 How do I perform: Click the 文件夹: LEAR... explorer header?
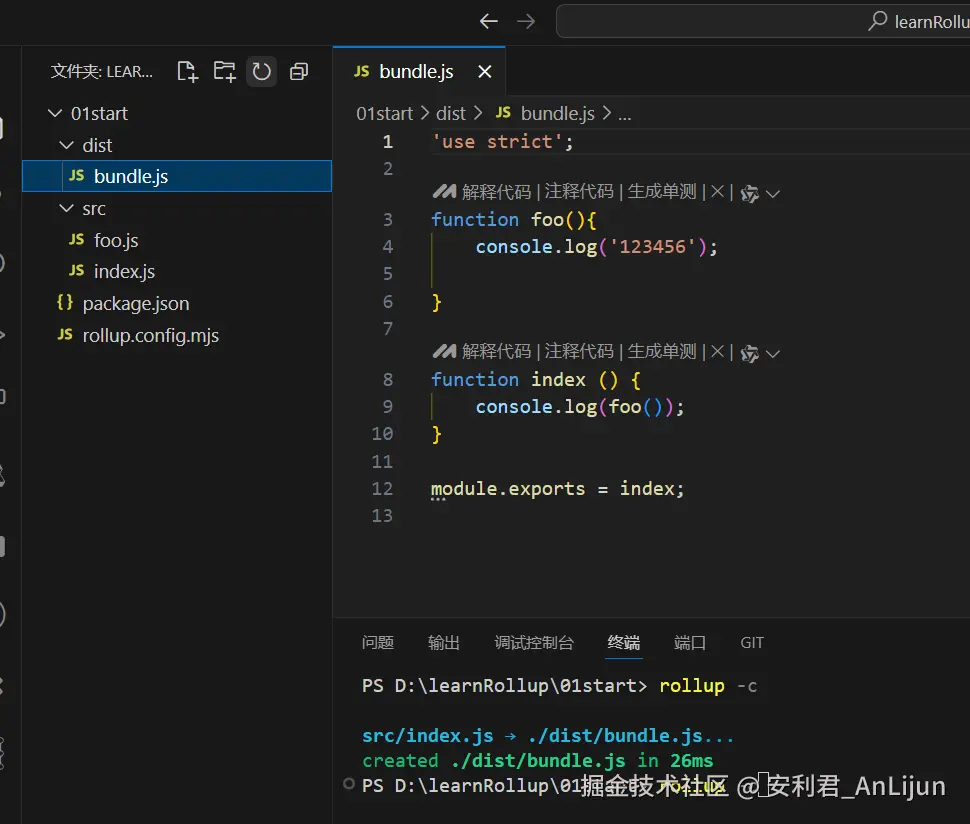(101, 72)
